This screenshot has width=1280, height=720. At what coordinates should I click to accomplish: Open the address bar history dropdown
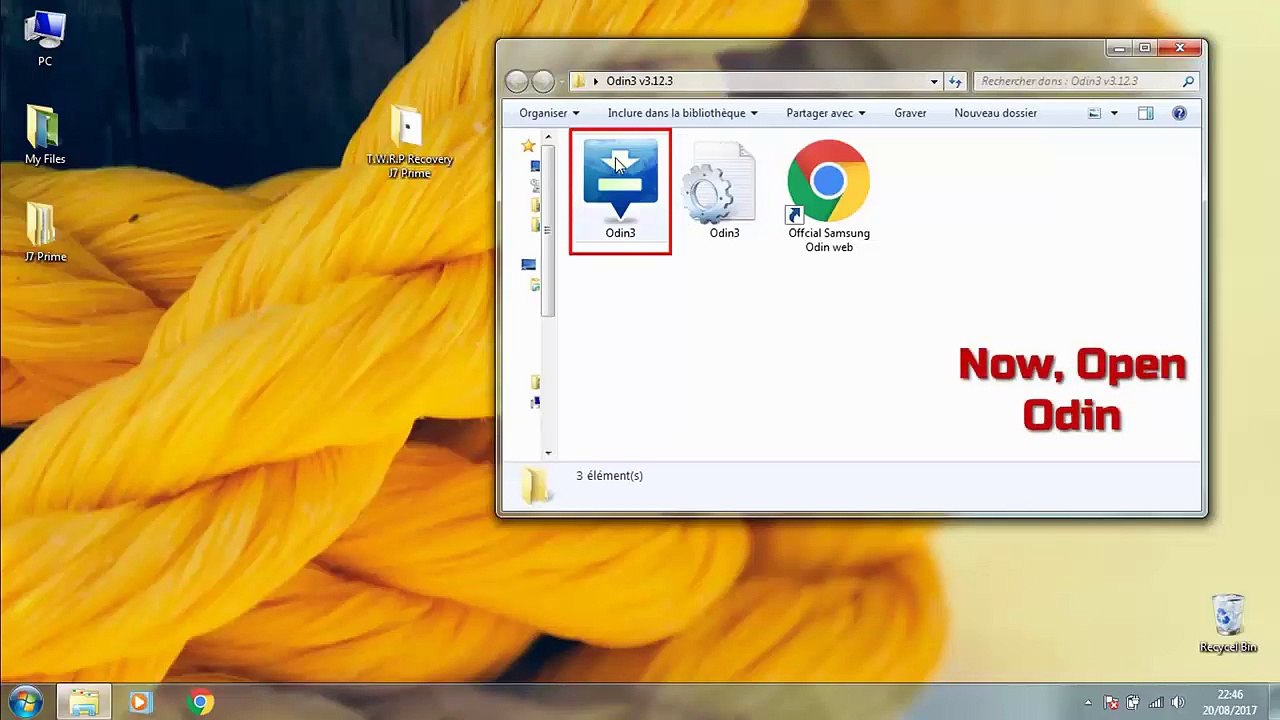coord(934,81)
